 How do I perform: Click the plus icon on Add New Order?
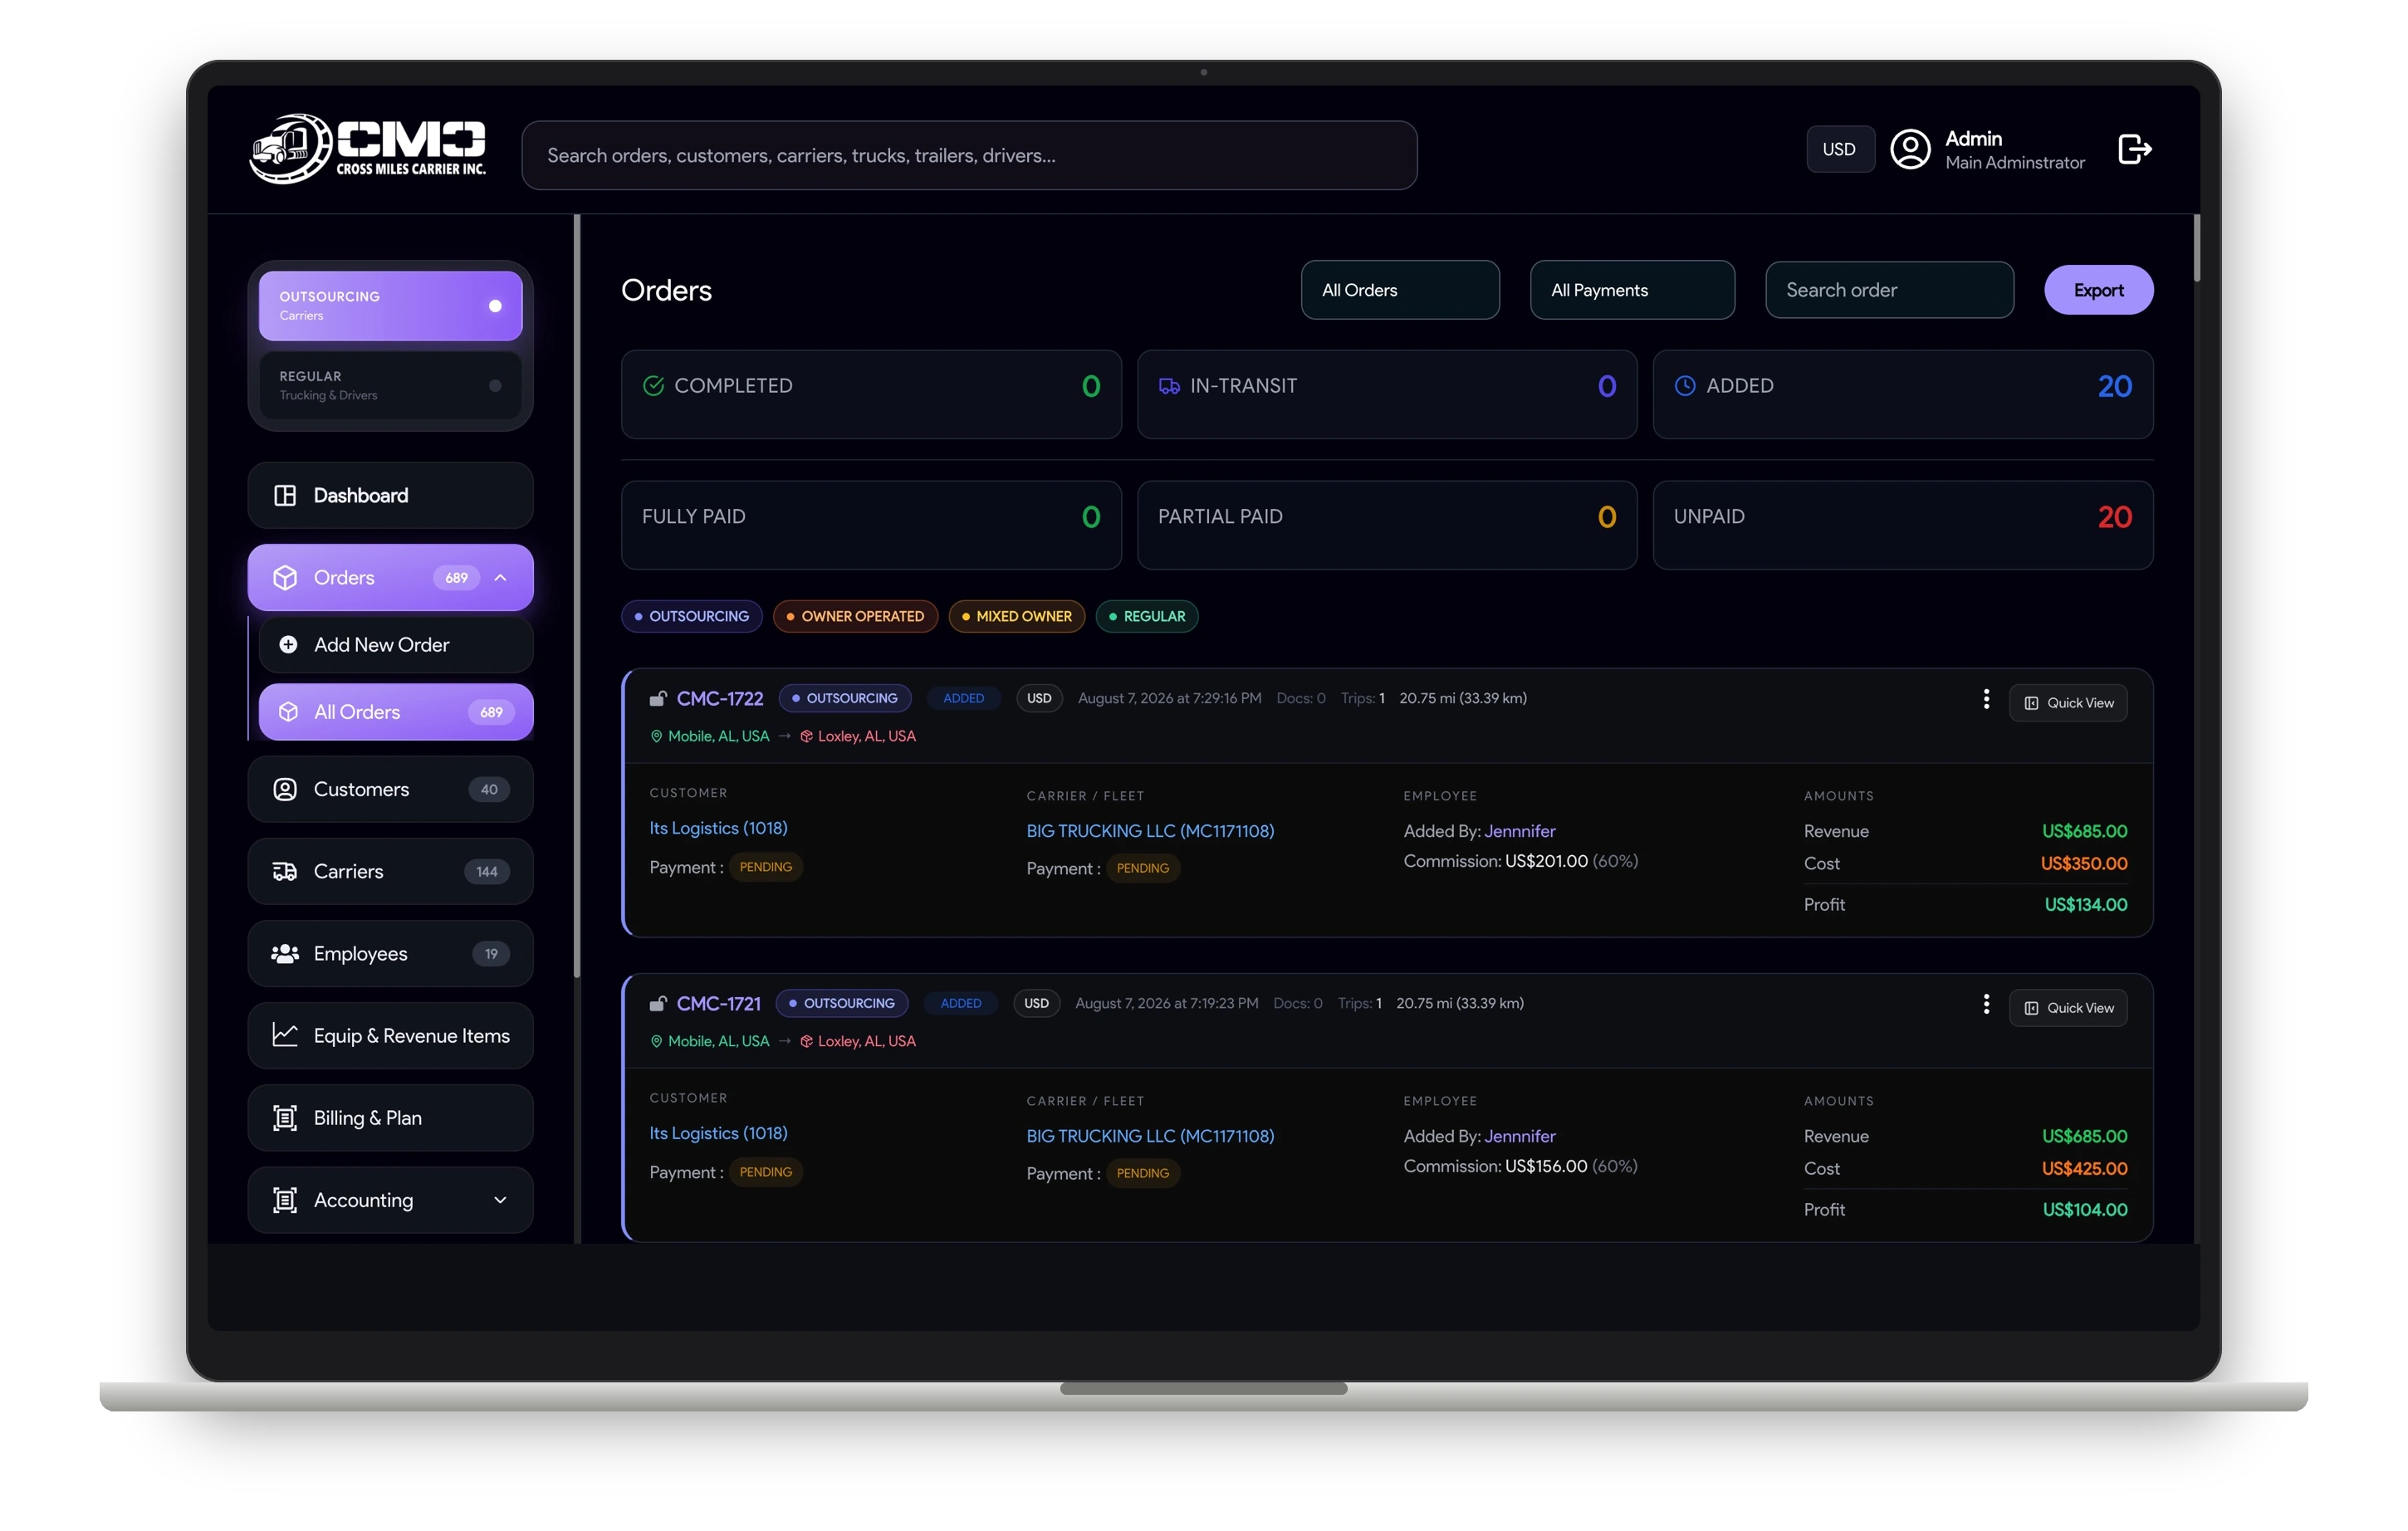click(288, 644)
